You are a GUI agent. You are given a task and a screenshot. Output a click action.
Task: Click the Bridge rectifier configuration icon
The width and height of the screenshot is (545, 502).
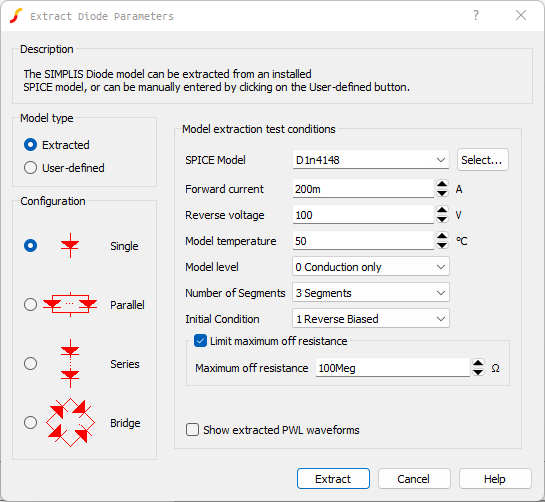click(x=70, y=422)
